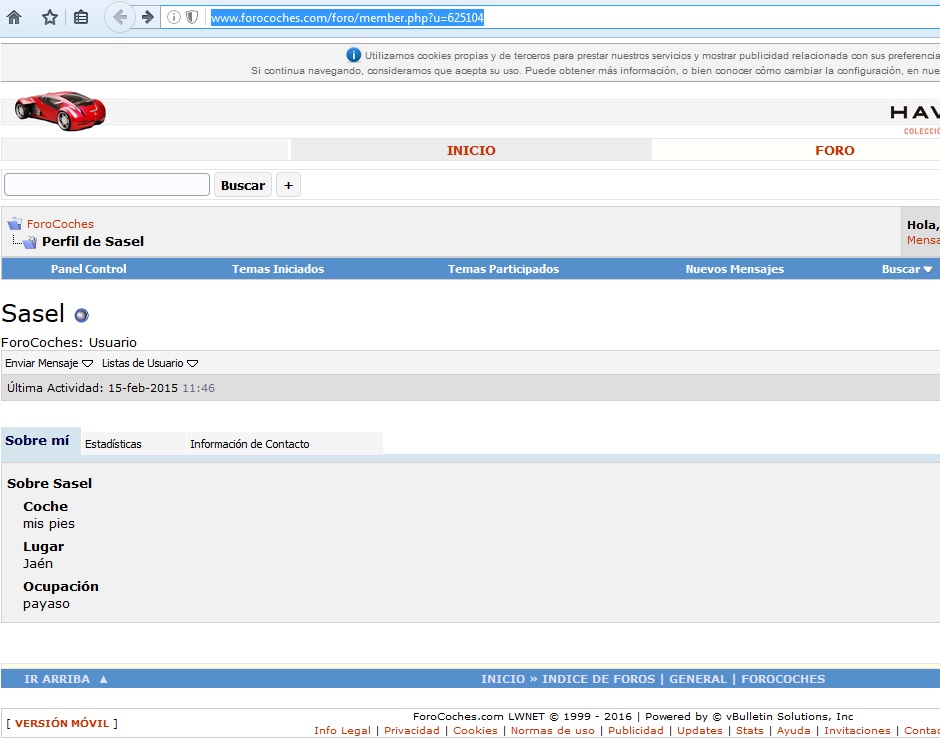Switch to VERSIÓN MÓVIL
The image size is (940, 753).
pyautogui.click(x=62, y=724)
